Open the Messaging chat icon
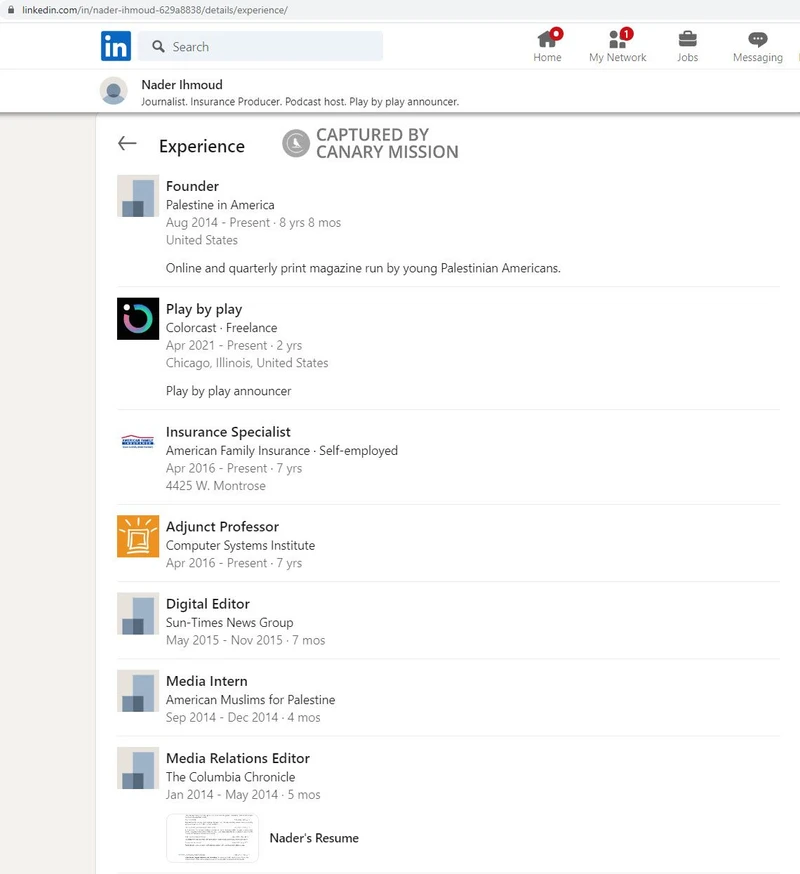Viewport: 800px width, 874px height. point(758,39)
